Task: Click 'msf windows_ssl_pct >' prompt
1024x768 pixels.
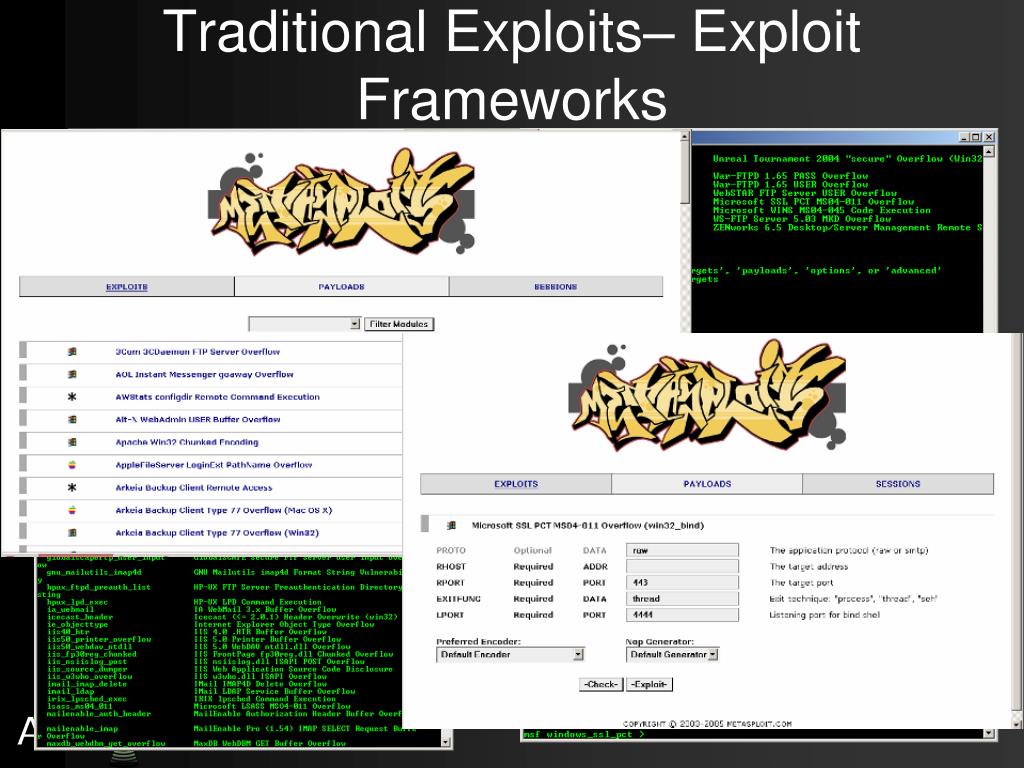Action: tap(584, 734)
